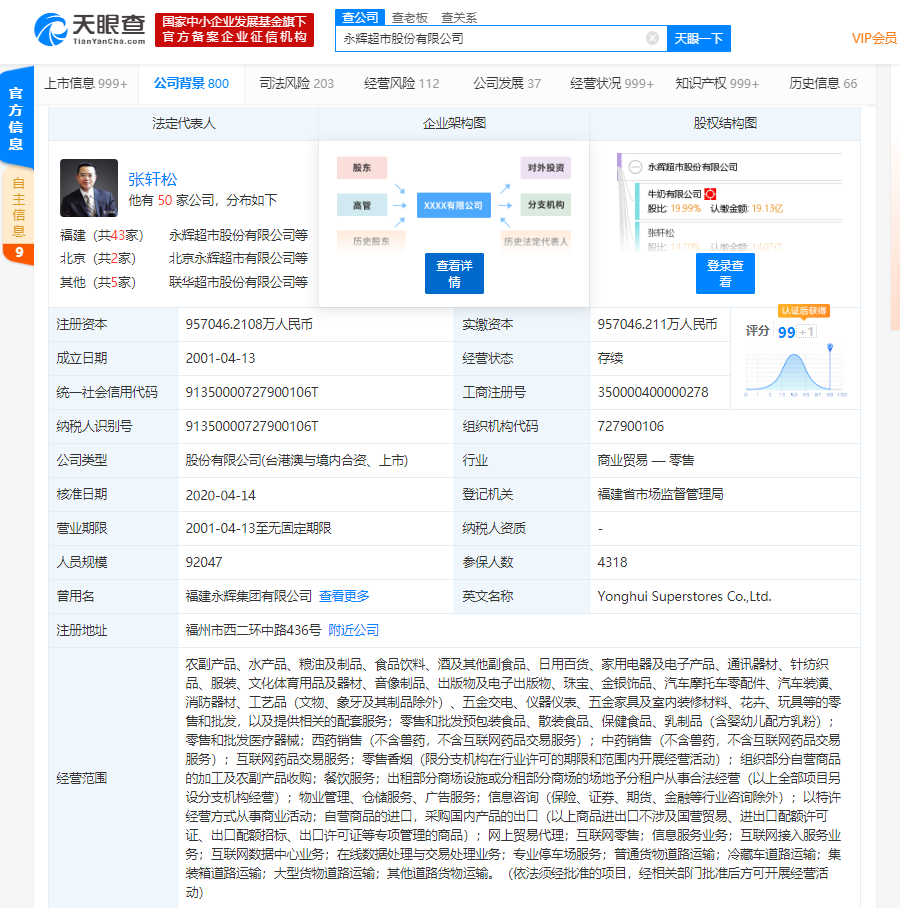Click the 查看详情 button on structure chart
Viewport: 900px width, 908px height.
pos(454,273)
